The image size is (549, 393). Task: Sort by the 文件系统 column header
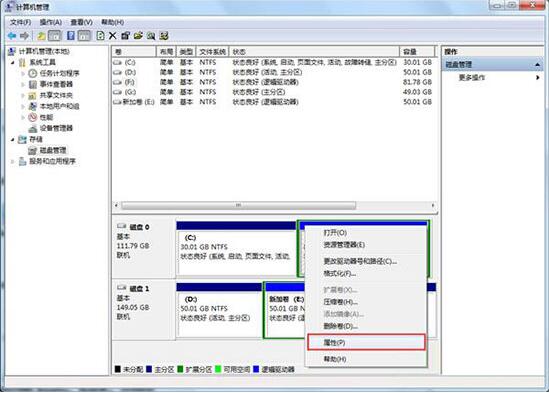click(213, 52)
